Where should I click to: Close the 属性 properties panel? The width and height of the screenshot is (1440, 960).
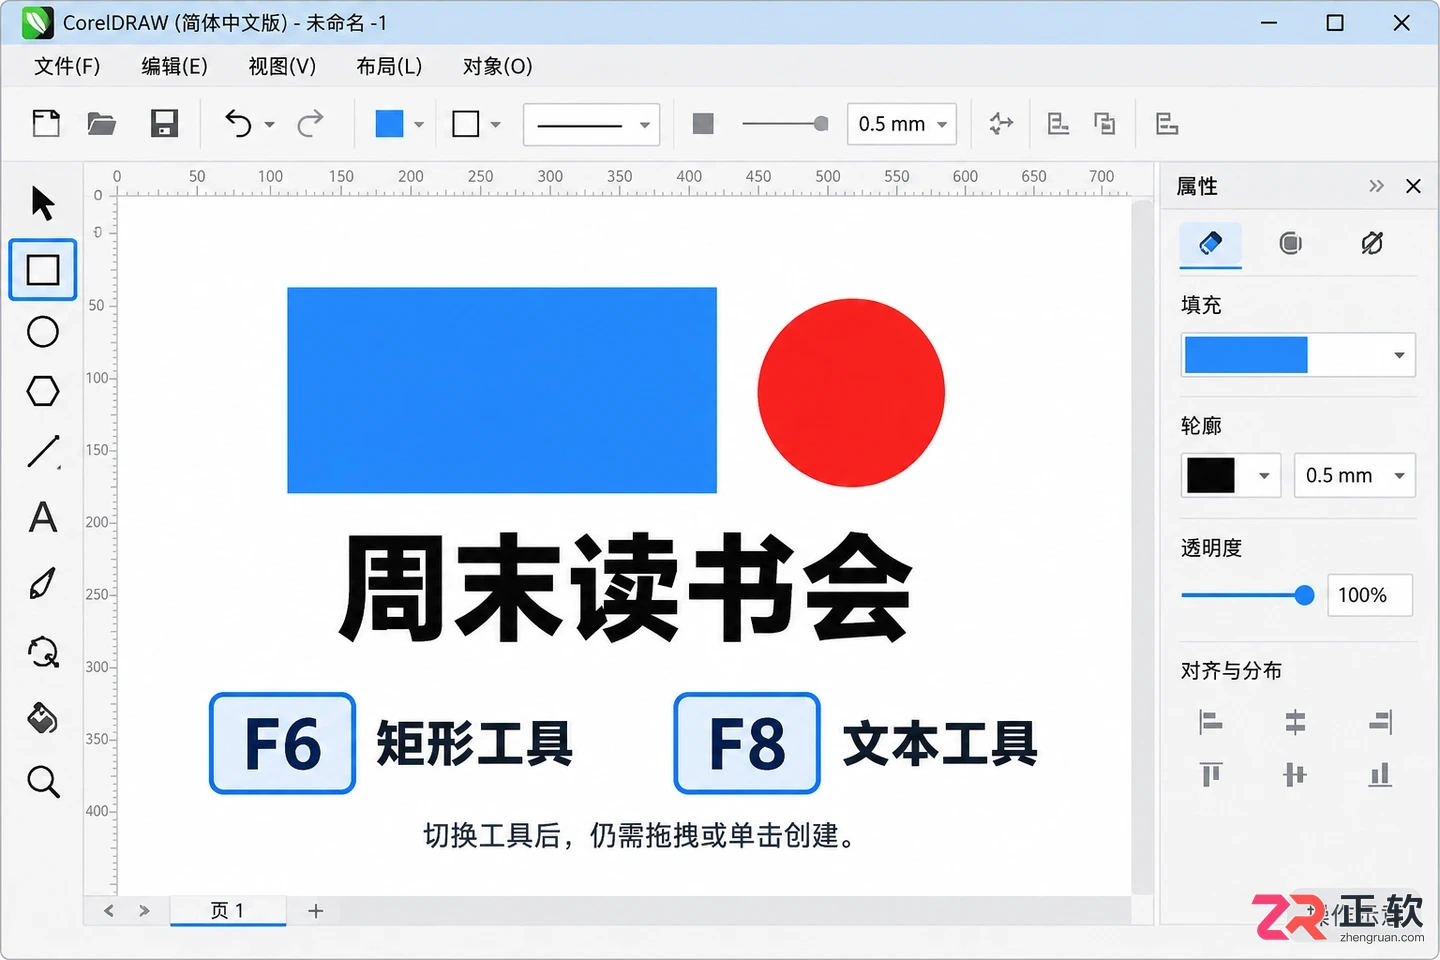coord(1413,186)
